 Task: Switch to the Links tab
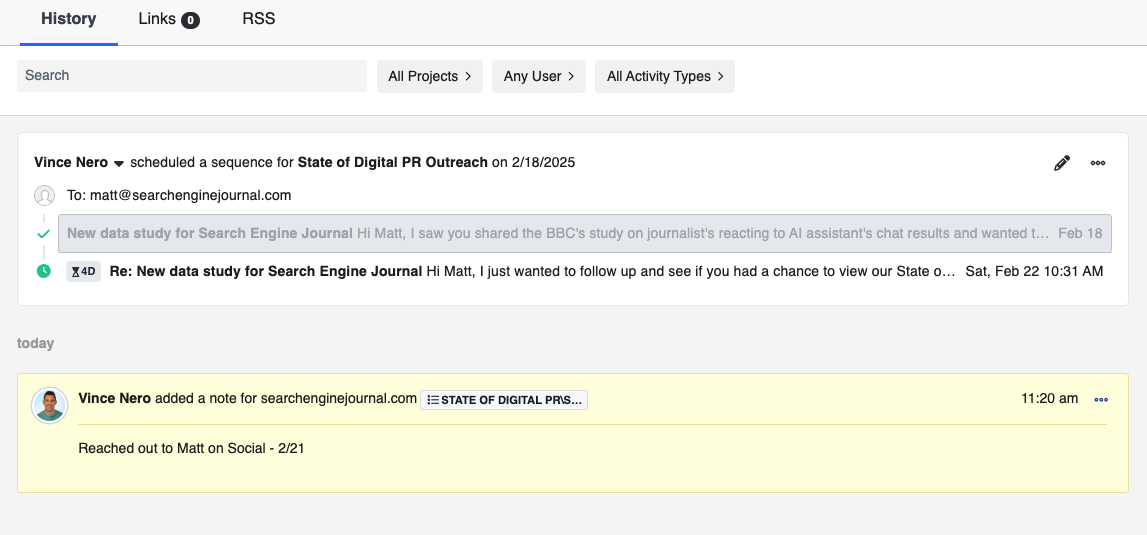pos(168,19)
